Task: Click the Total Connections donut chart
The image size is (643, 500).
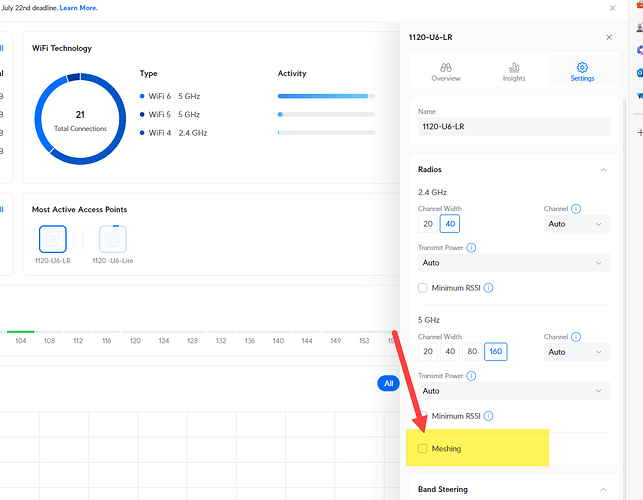Action: point(80,119)
